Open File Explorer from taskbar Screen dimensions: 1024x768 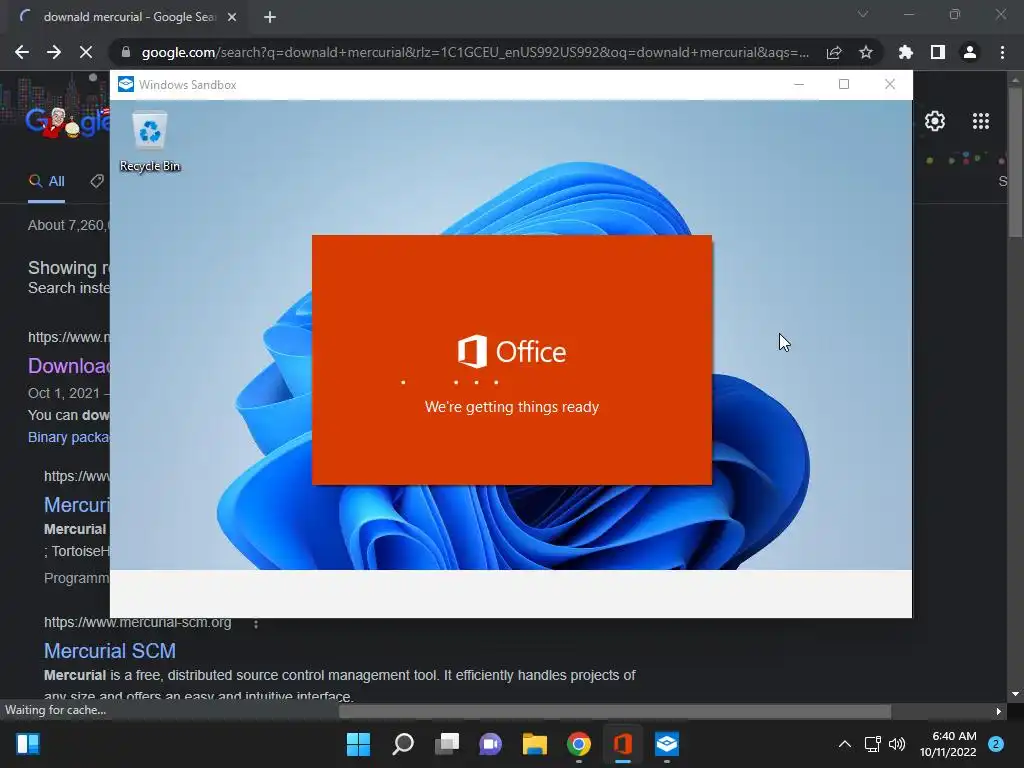click(534, 744)
